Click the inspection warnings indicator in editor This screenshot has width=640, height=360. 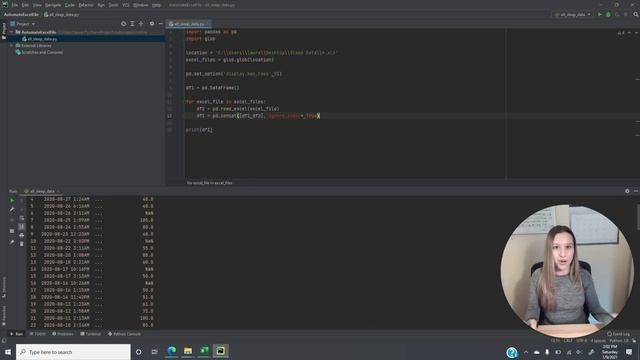621,33
